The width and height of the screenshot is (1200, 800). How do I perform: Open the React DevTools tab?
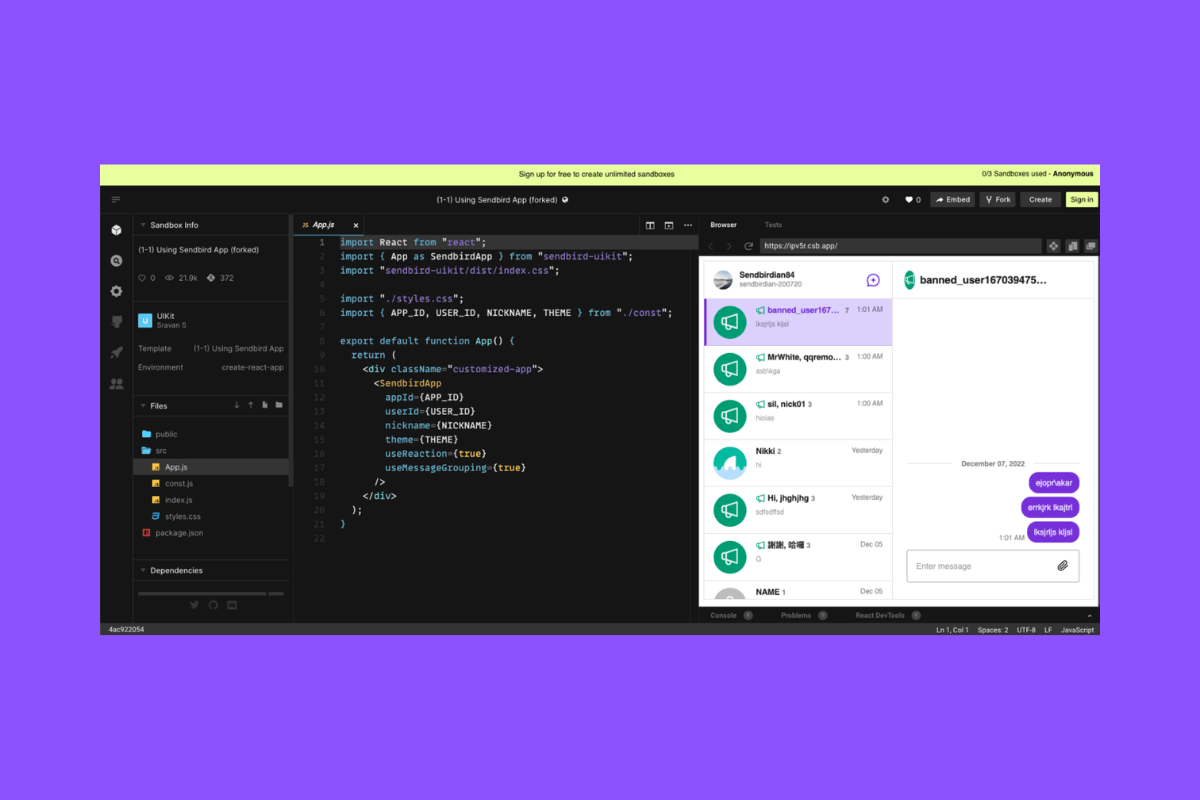[888, 616]
